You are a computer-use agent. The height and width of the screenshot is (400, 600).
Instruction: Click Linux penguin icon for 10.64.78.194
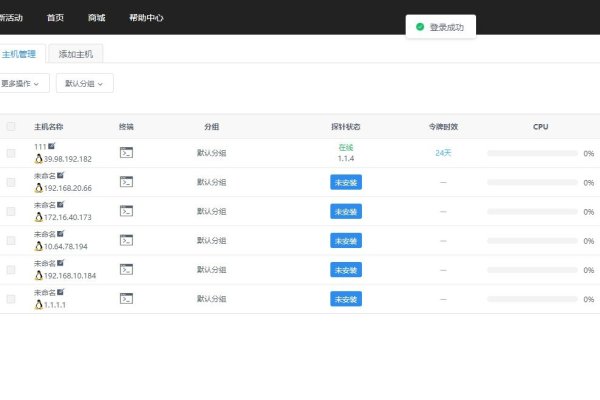pyautogui.click(x=38, y=246)
